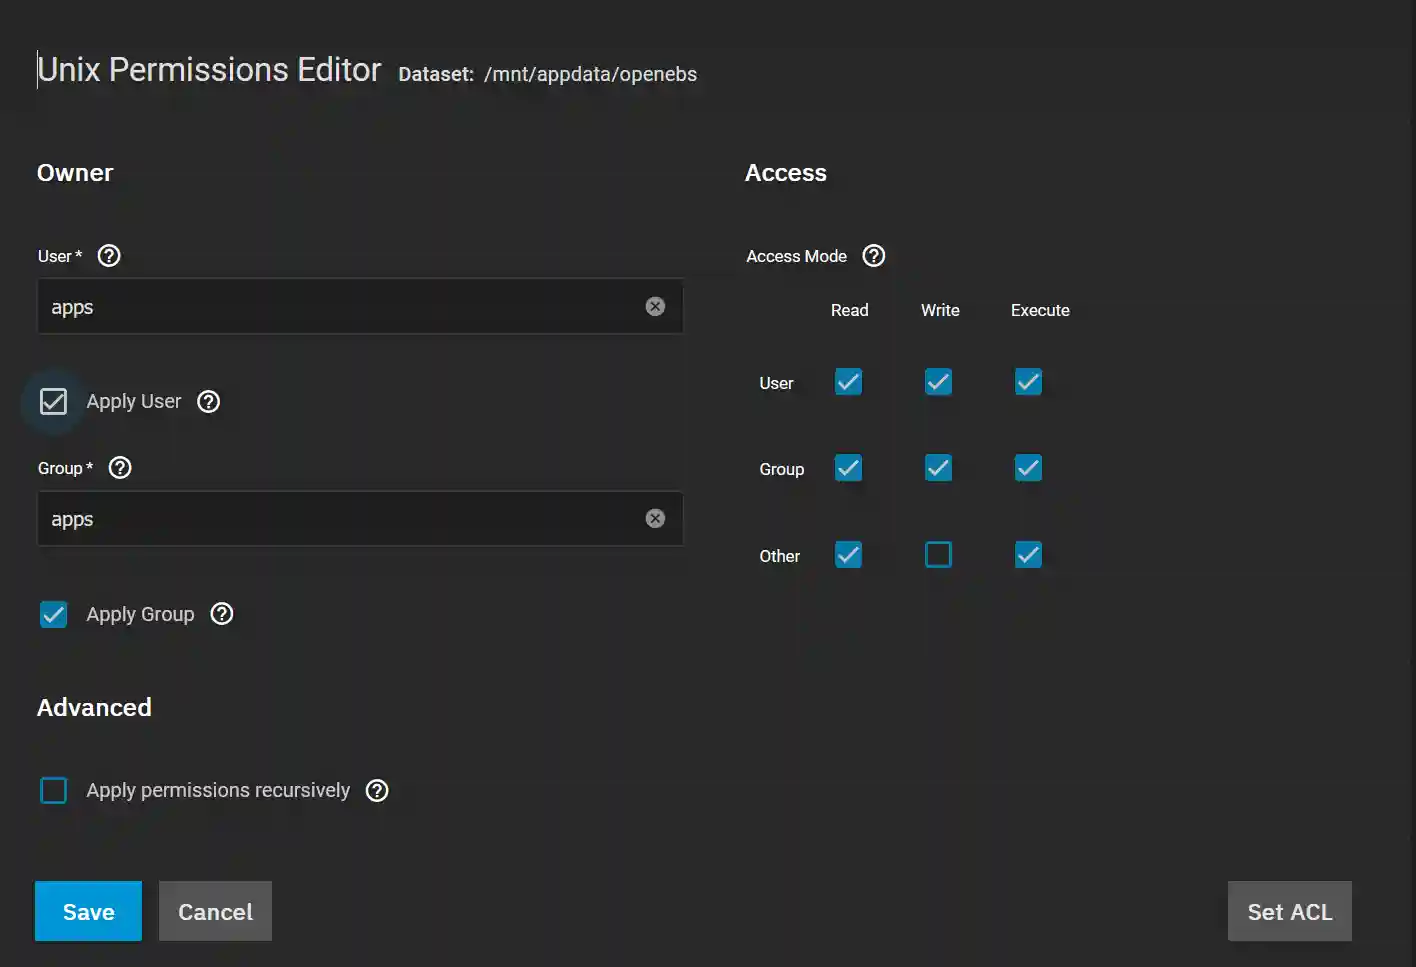Image resolution: width=1416 pixels, height=967 pixels.
Task: Click the Cancel button
Action: (x=215, y=911)
